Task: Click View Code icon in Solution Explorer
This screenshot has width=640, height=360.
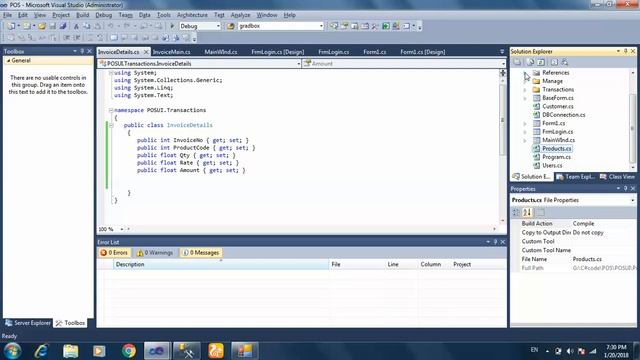Action: [554, 62]
